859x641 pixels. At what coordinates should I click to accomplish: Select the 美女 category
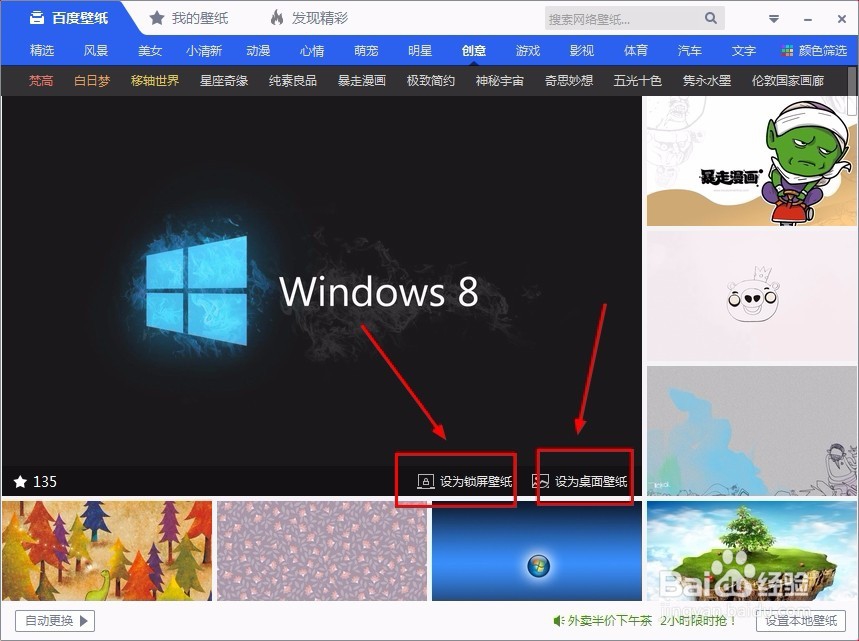[x=150, y=51]
